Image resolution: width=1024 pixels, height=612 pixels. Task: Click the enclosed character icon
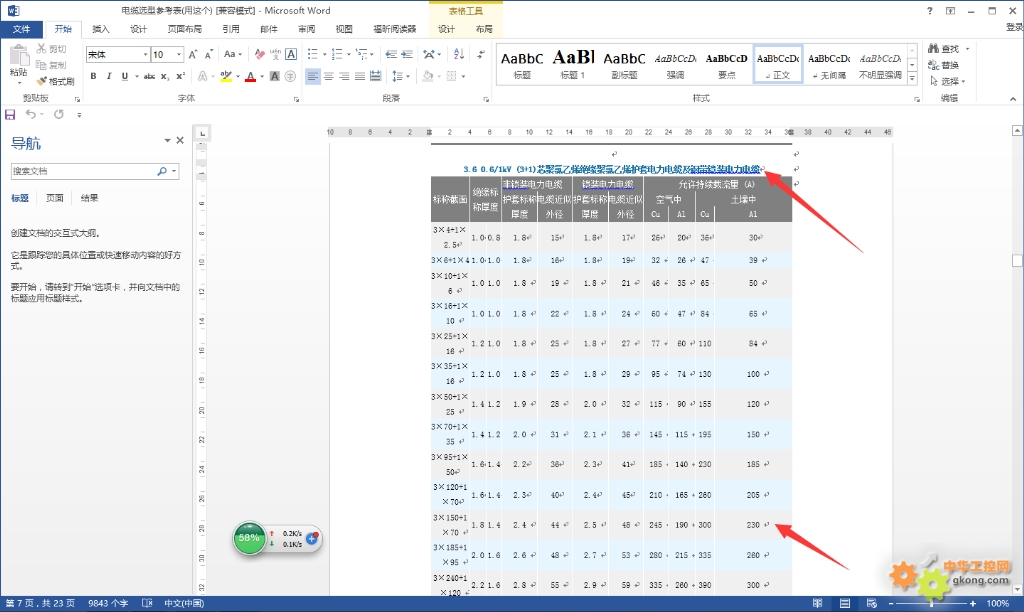(x=291, y=76)
